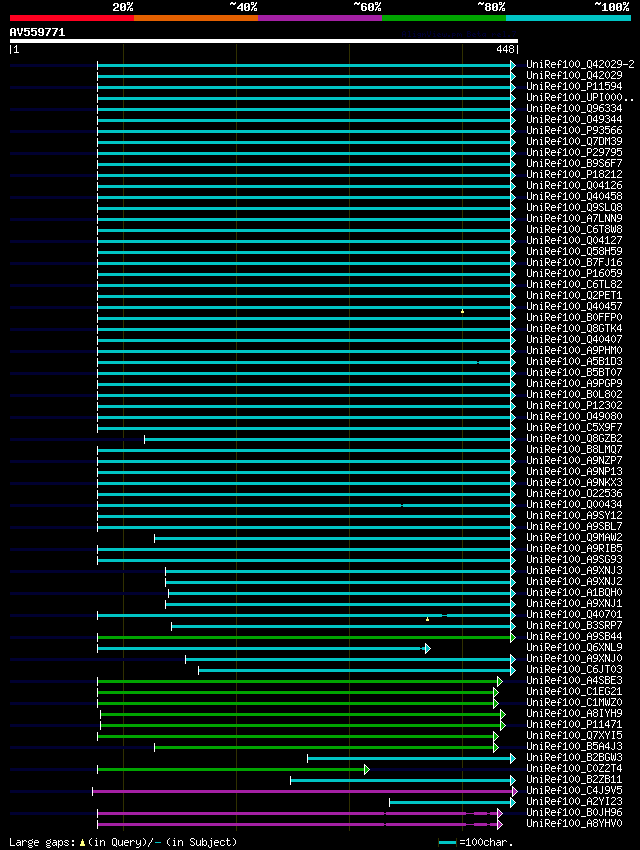
Task: Click the UniRef100_Q40701 label
Action: tap(574, 615)
